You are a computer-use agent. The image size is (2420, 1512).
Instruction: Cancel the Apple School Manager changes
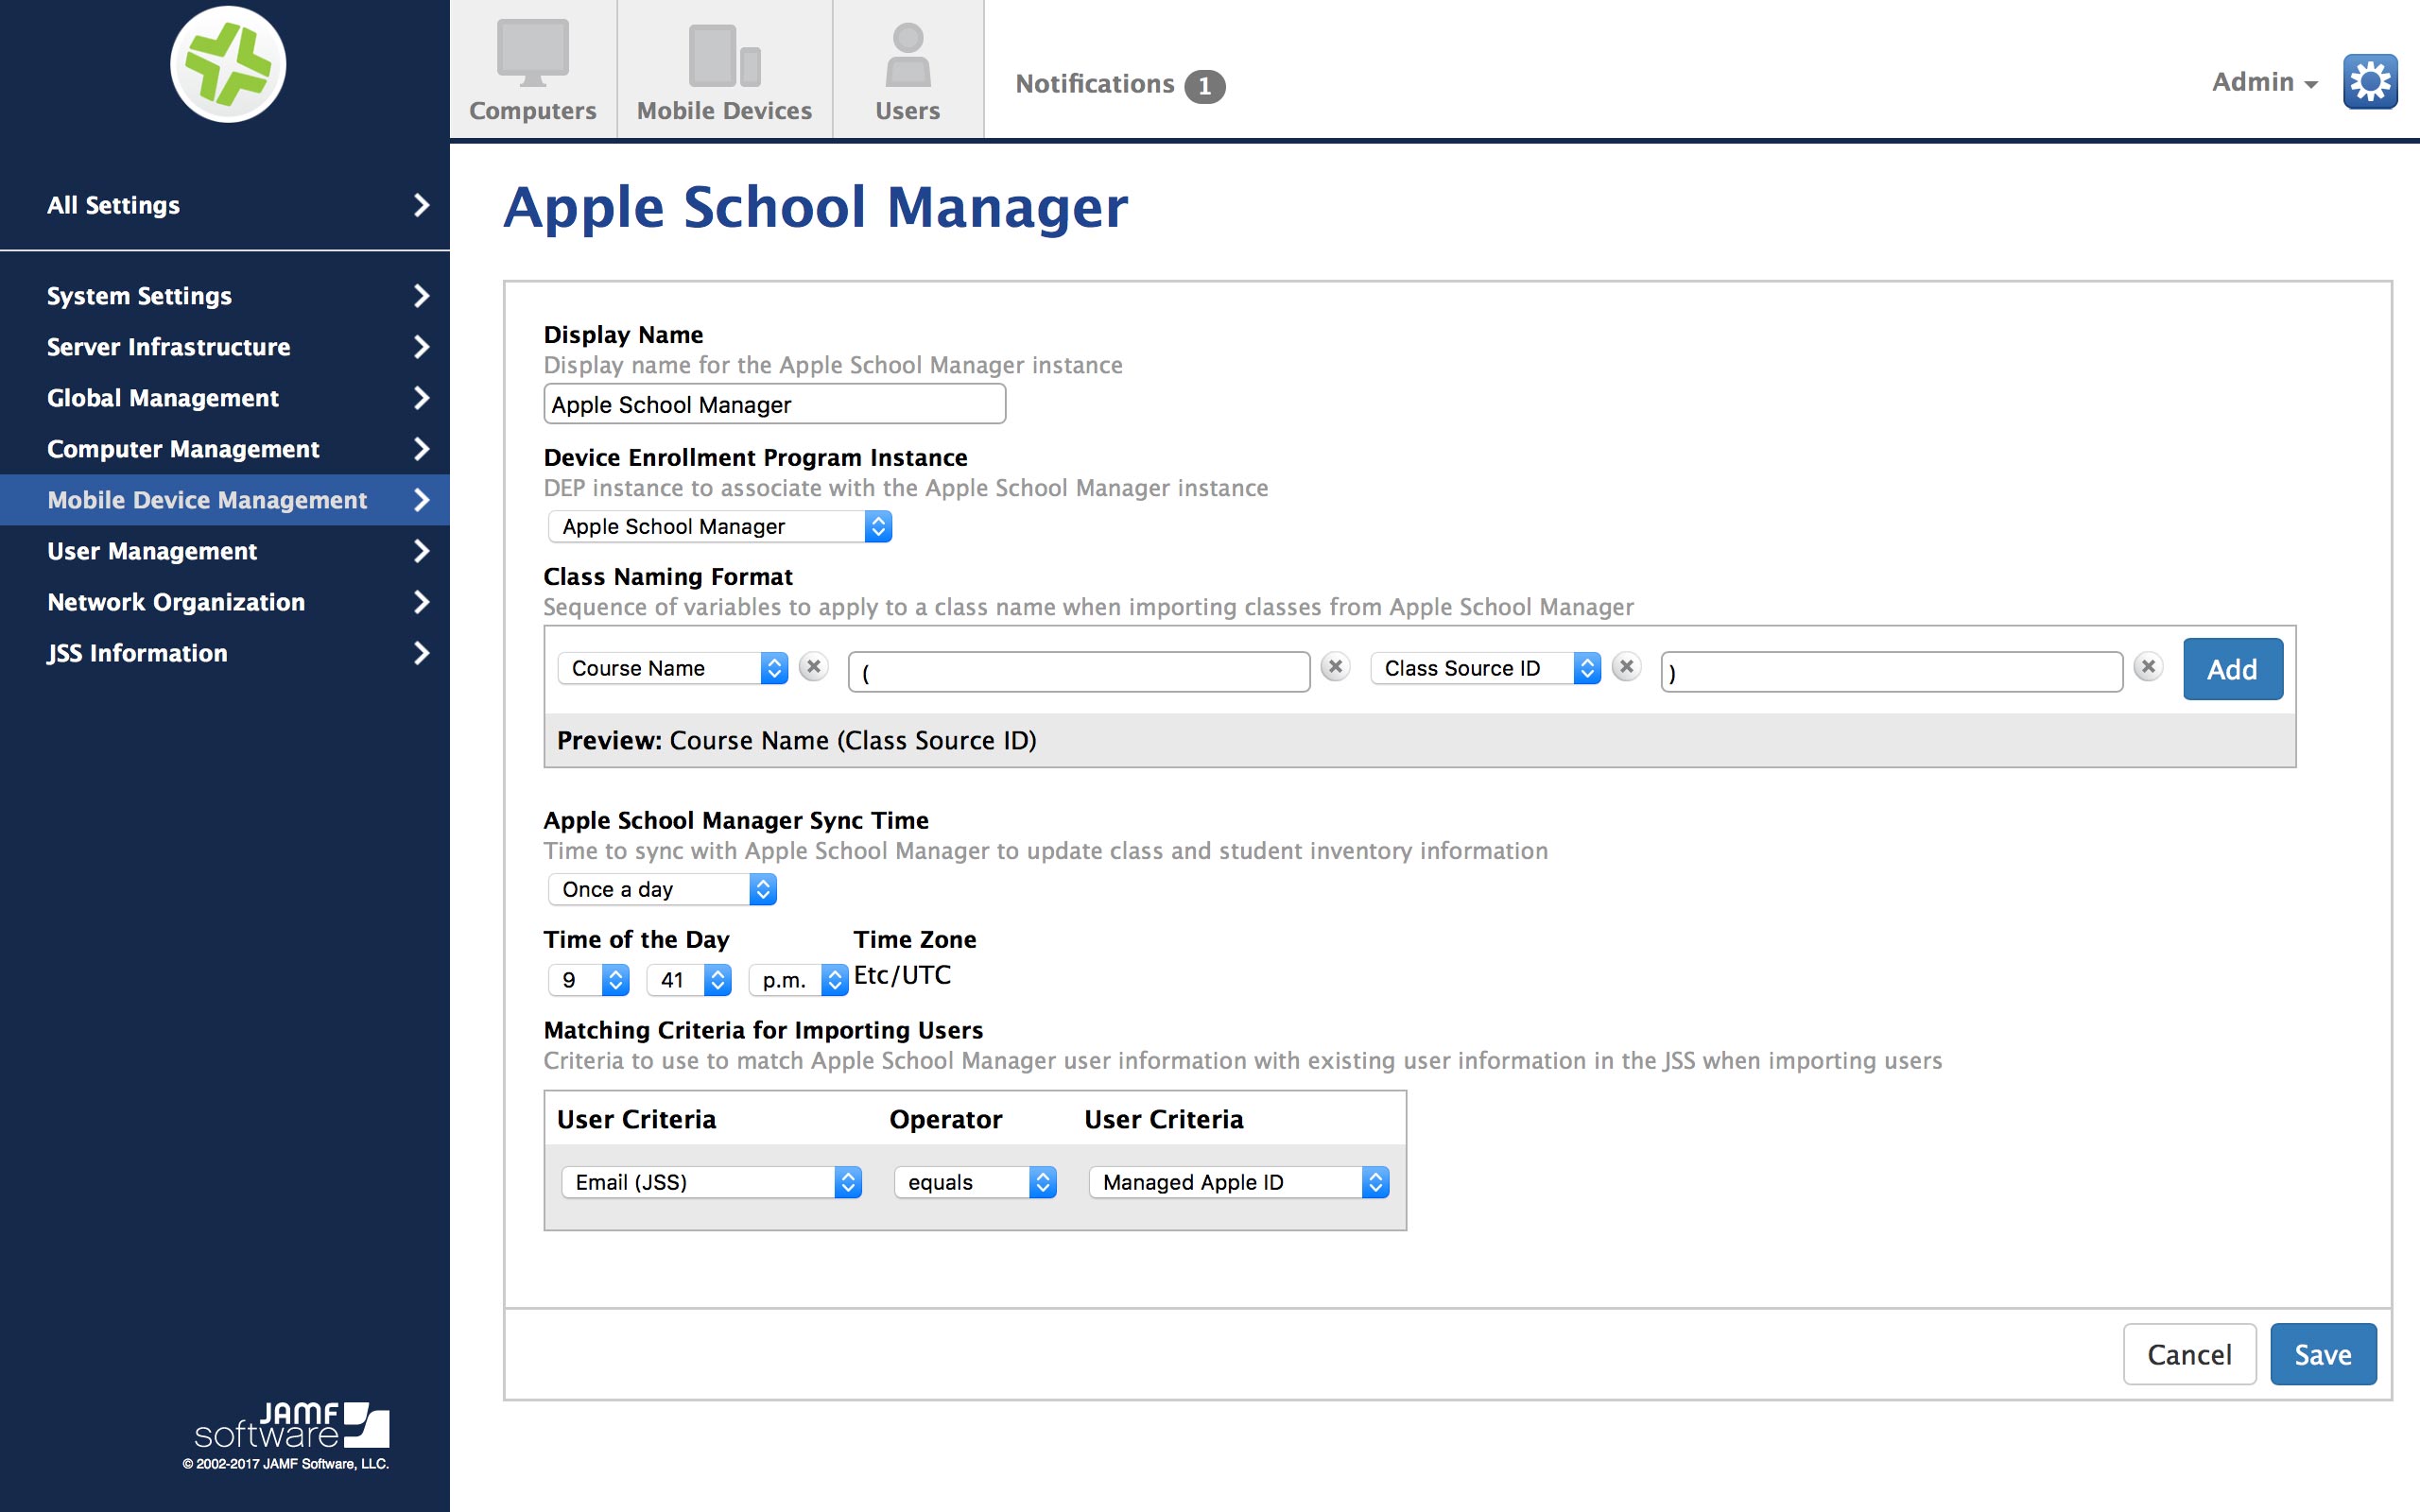tap(2189, 1354)
